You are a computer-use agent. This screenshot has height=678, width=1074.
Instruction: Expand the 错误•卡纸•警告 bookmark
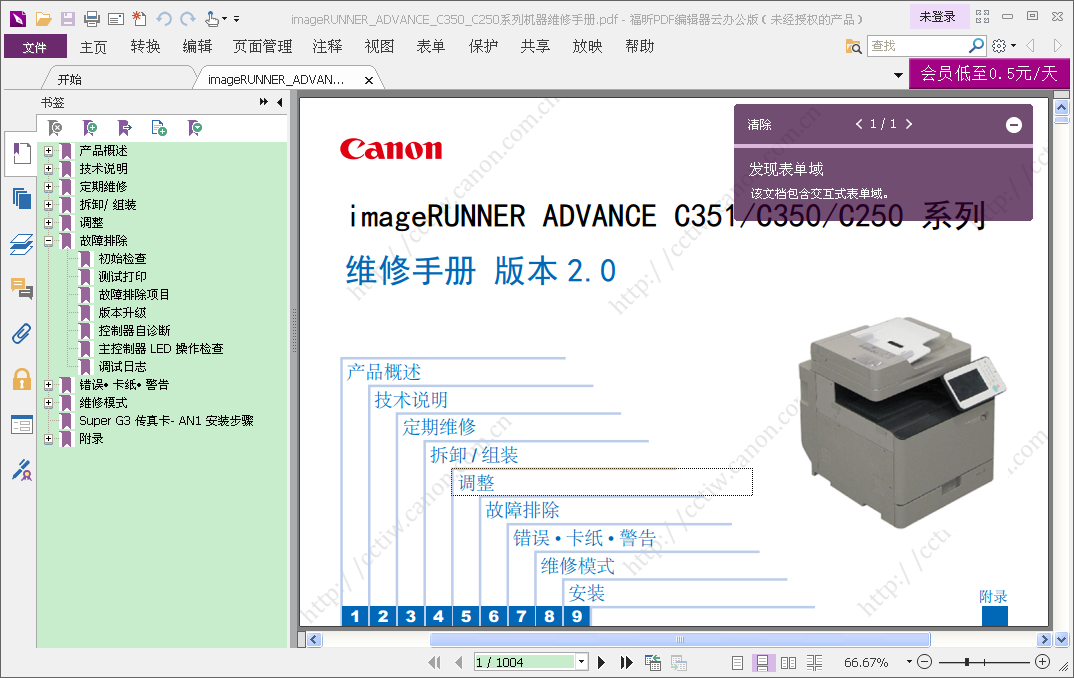(x=49, y=385)
